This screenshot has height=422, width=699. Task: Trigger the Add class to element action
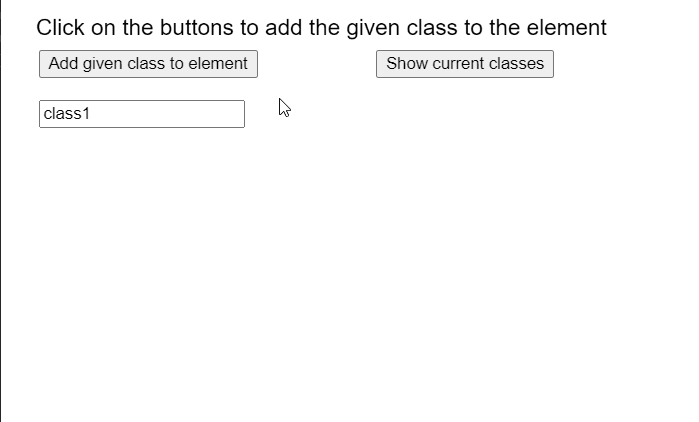[x=148, y=64]
